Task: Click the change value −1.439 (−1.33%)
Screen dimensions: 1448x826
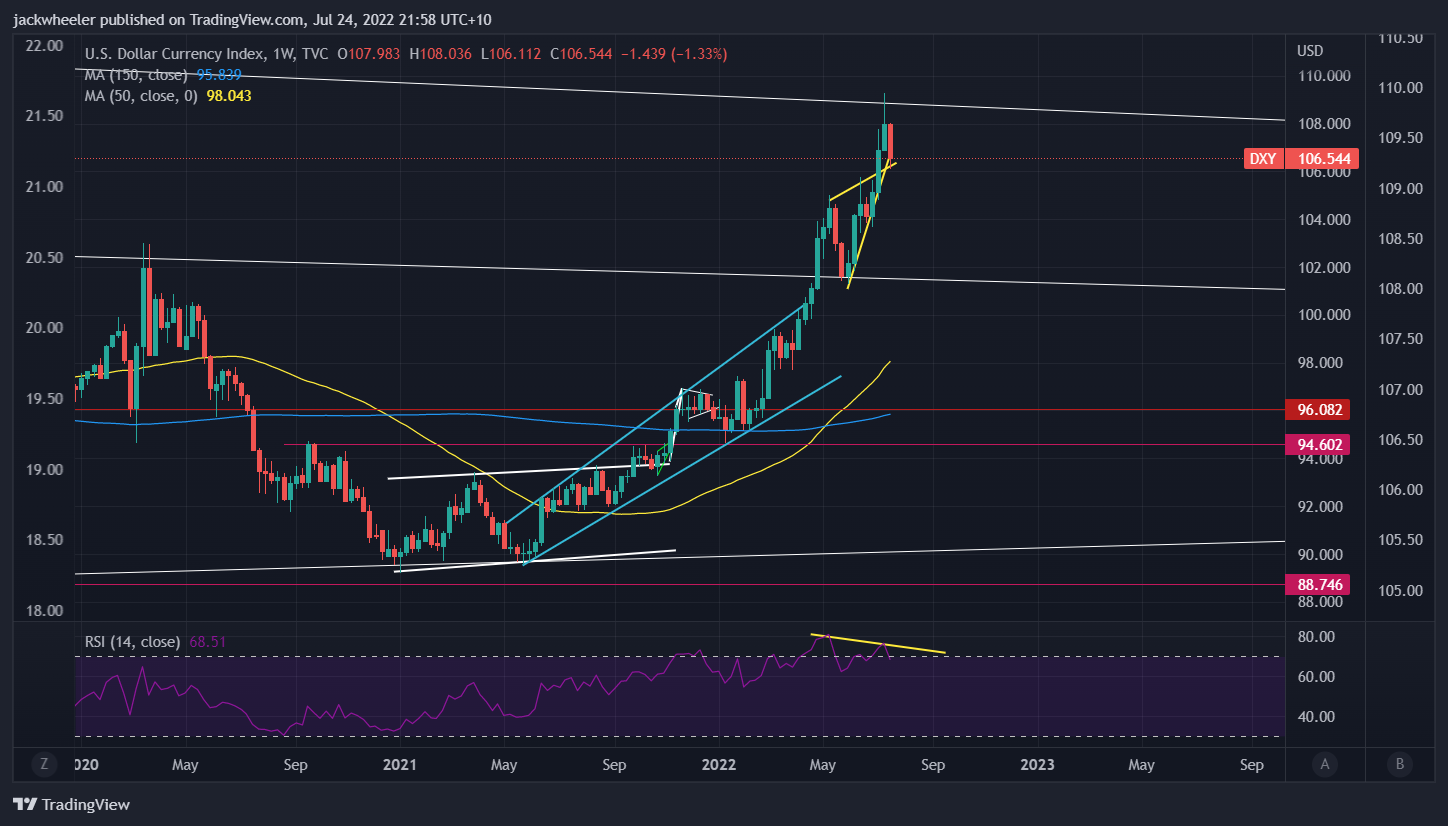Action: tap(674, 54)
